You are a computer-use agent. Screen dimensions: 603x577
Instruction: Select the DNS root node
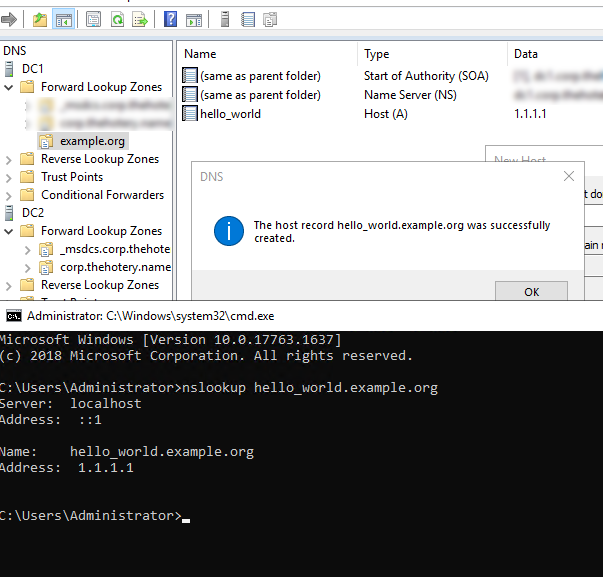(15, 51)
